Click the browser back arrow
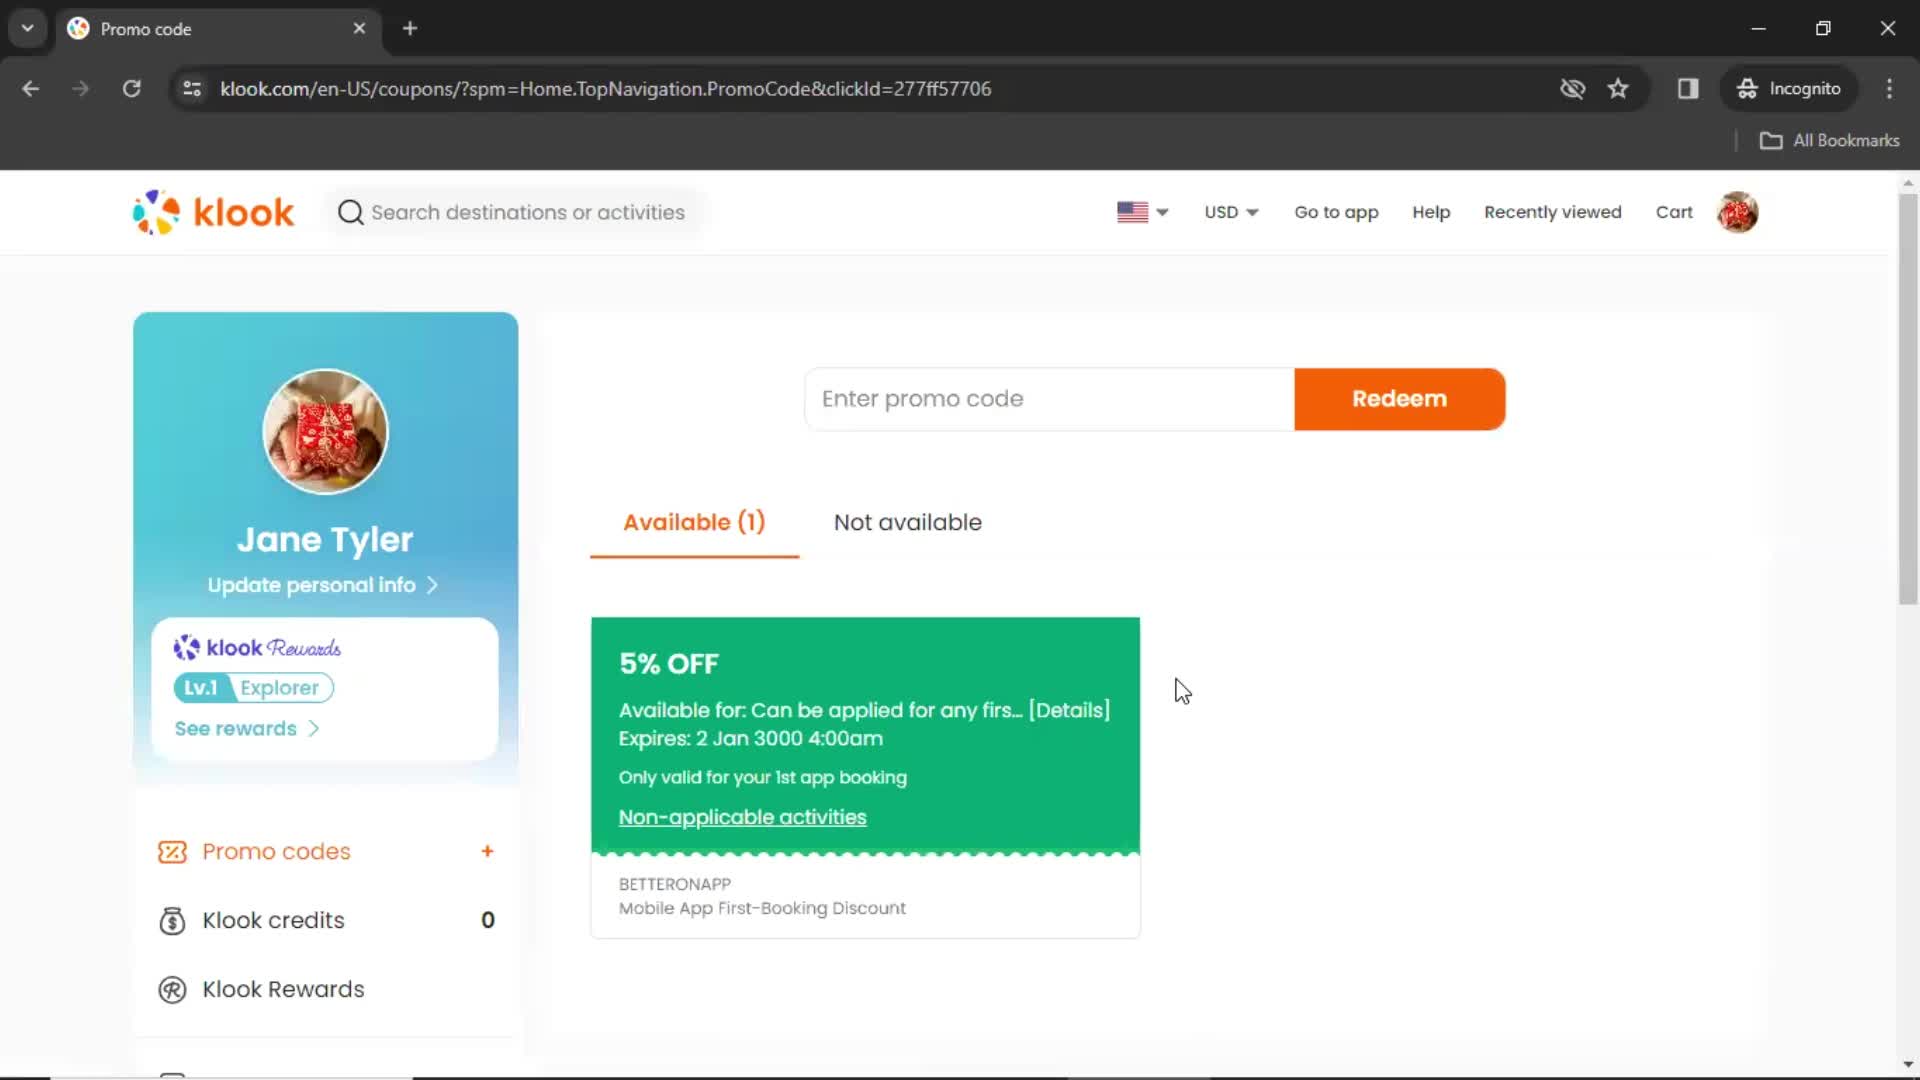The image size is (1920, 1080). 31,89
